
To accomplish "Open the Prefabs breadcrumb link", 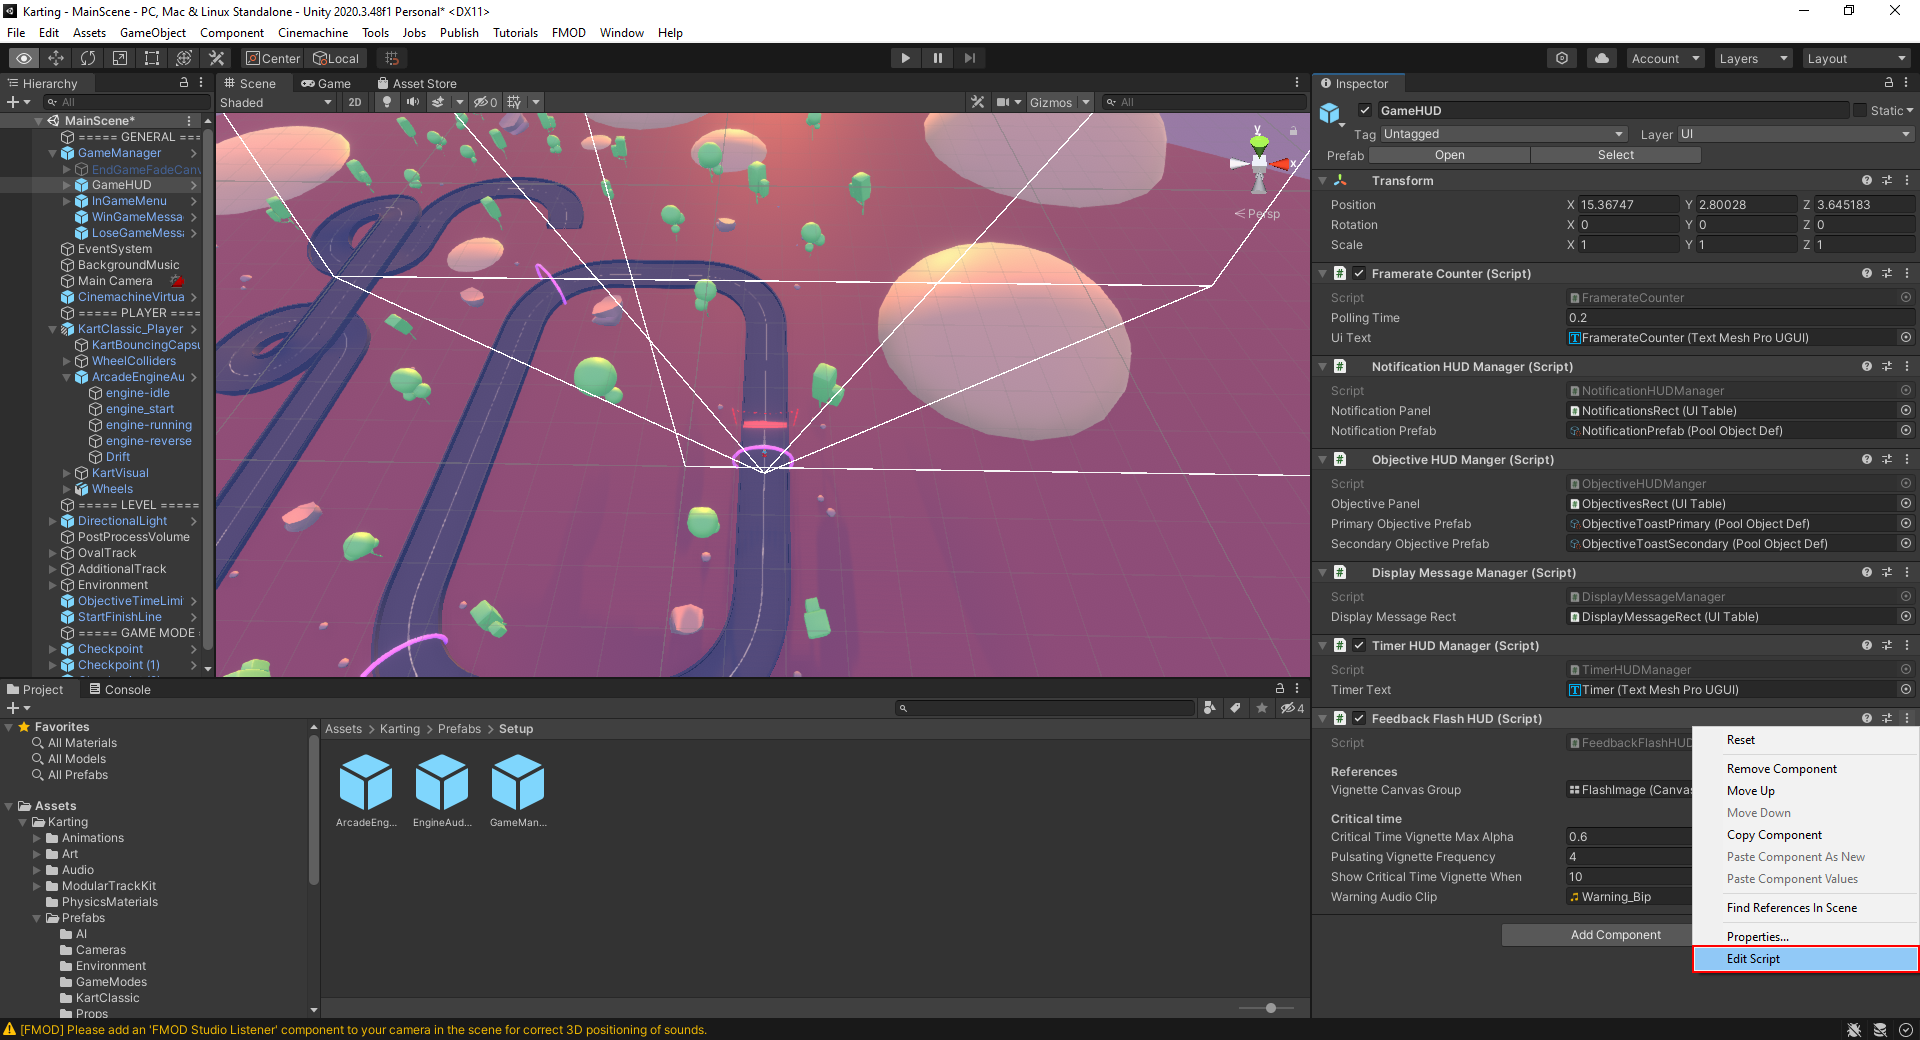I will tap(459, 729).
